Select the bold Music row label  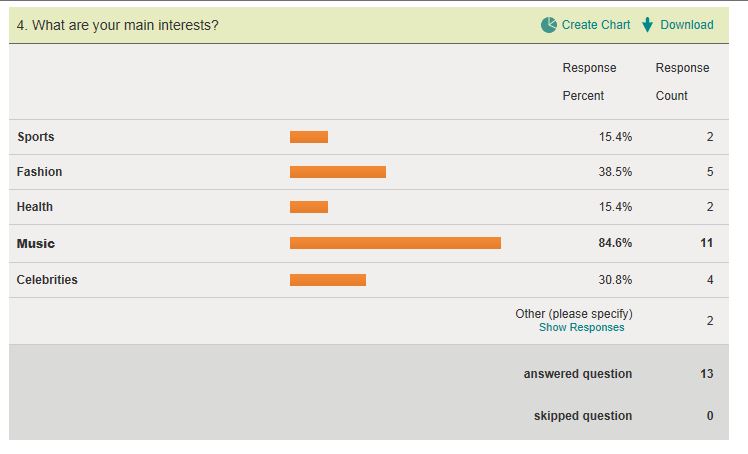(36, 244)
